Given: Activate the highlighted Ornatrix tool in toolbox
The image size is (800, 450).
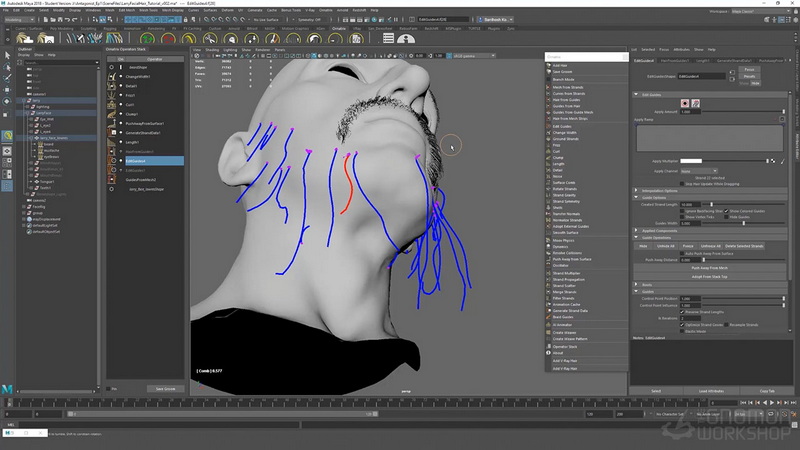Looking at the screenshot, I should (x=7, y=136).
